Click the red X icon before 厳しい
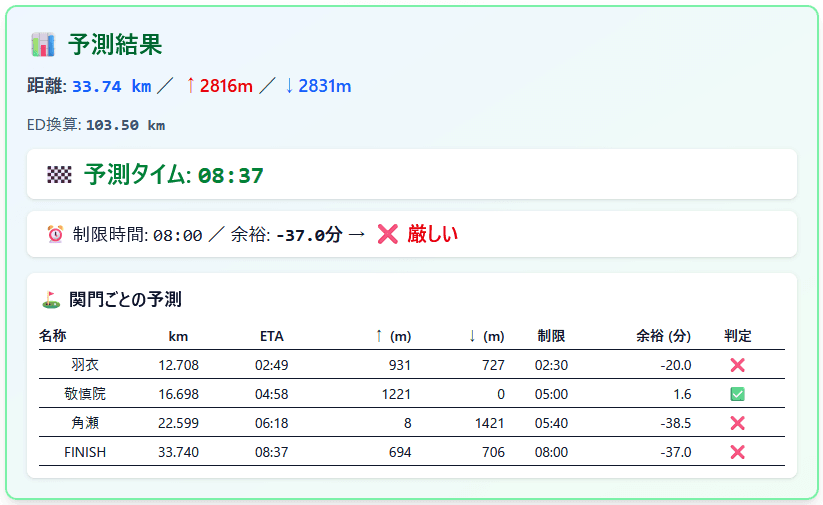The width and height of the screenshot is (823, 505). pyautogui.click(x=388, y=234)
